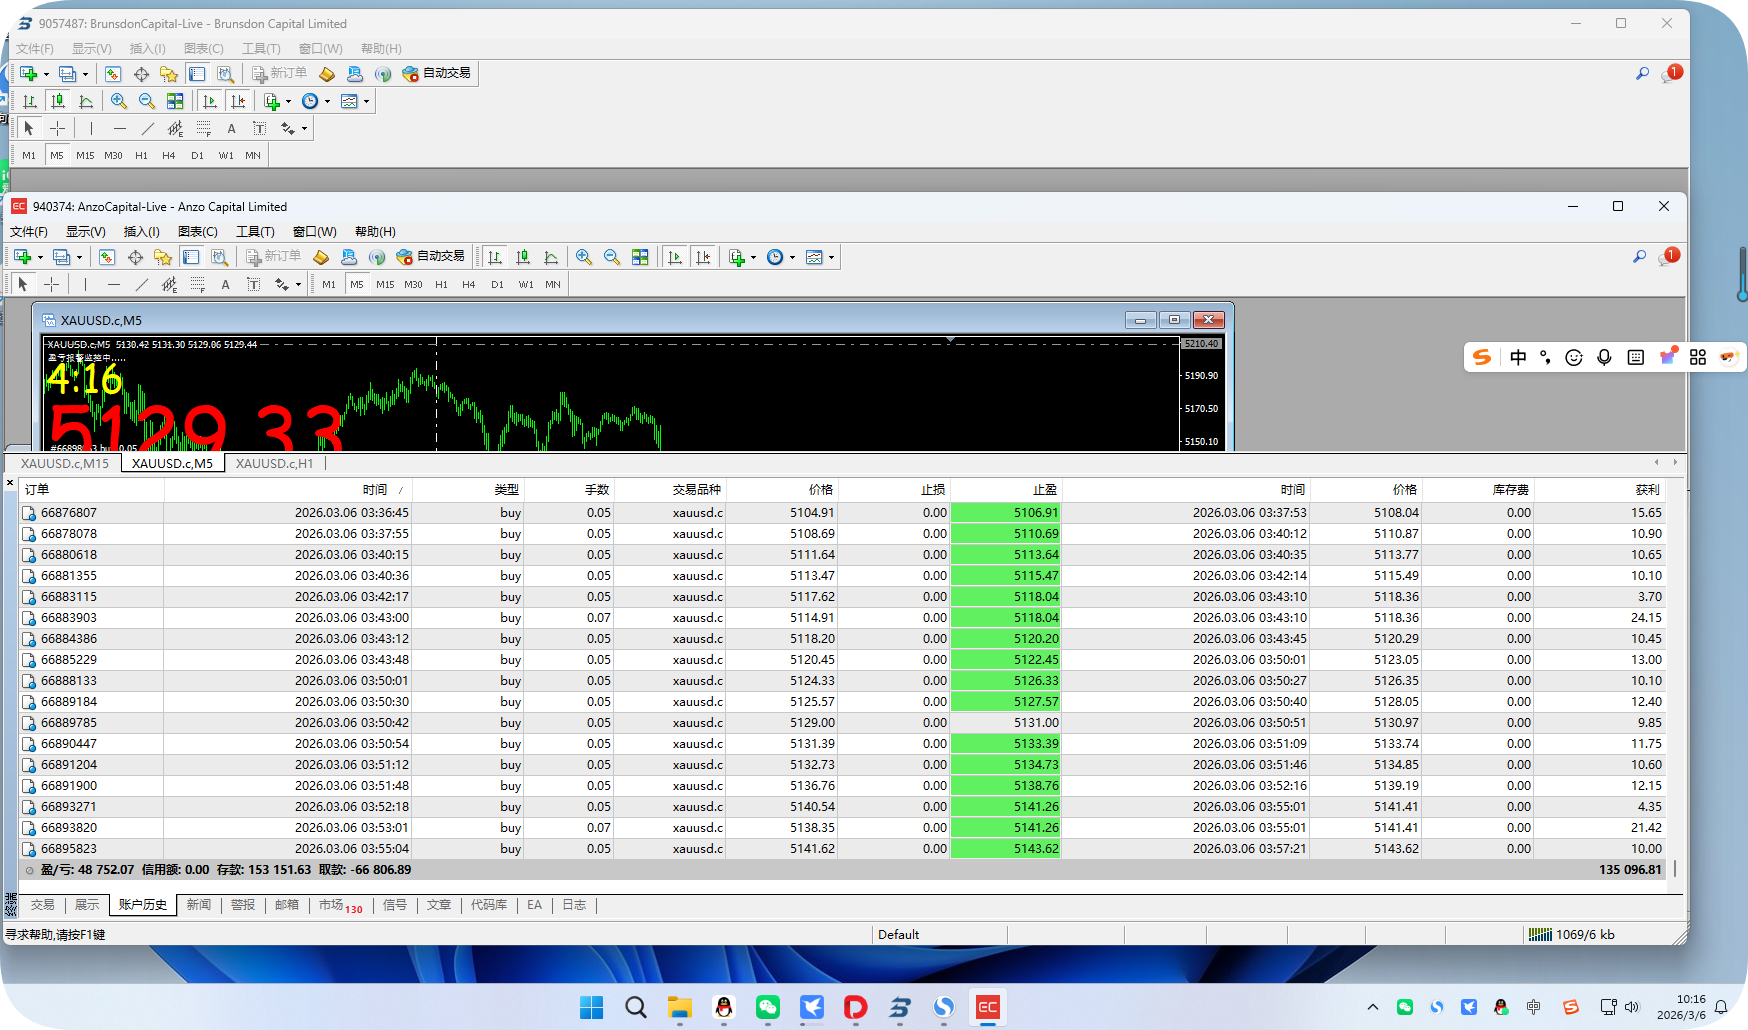
Task: Open Market Watch icon in Brunsdon Capital toolbar
Action: 113,74
